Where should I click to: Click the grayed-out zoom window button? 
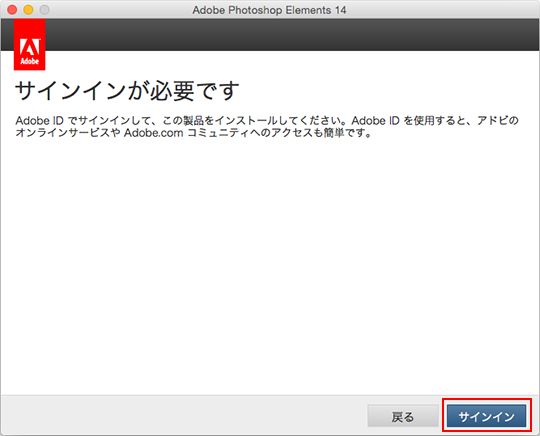point(44,10)
